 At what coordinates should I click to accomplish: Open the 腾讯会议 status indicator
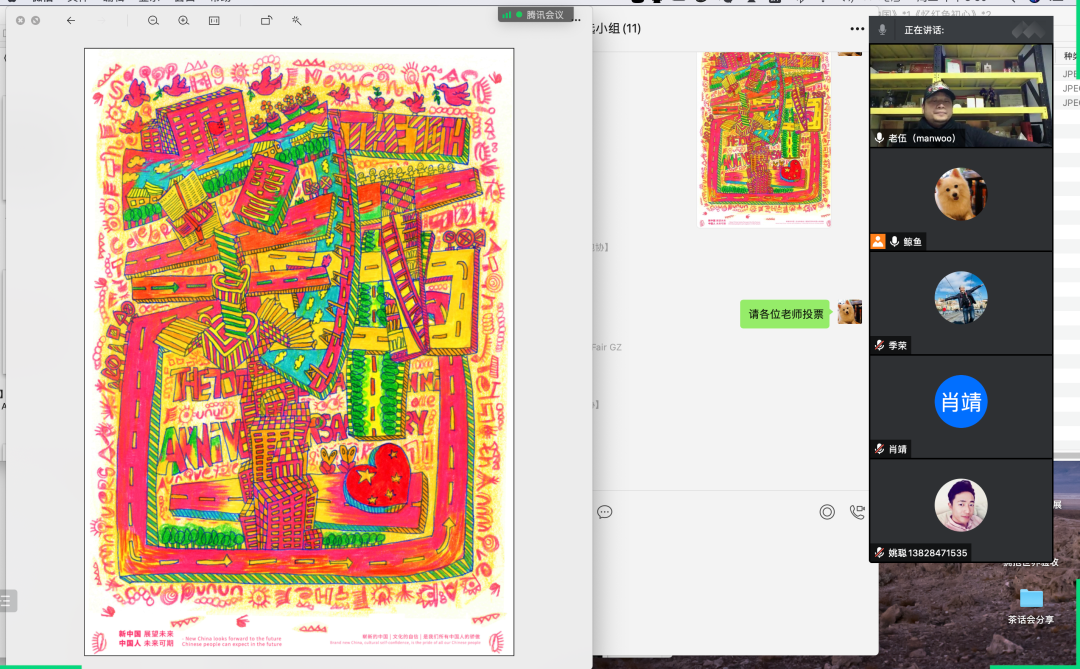pos(534,14)
